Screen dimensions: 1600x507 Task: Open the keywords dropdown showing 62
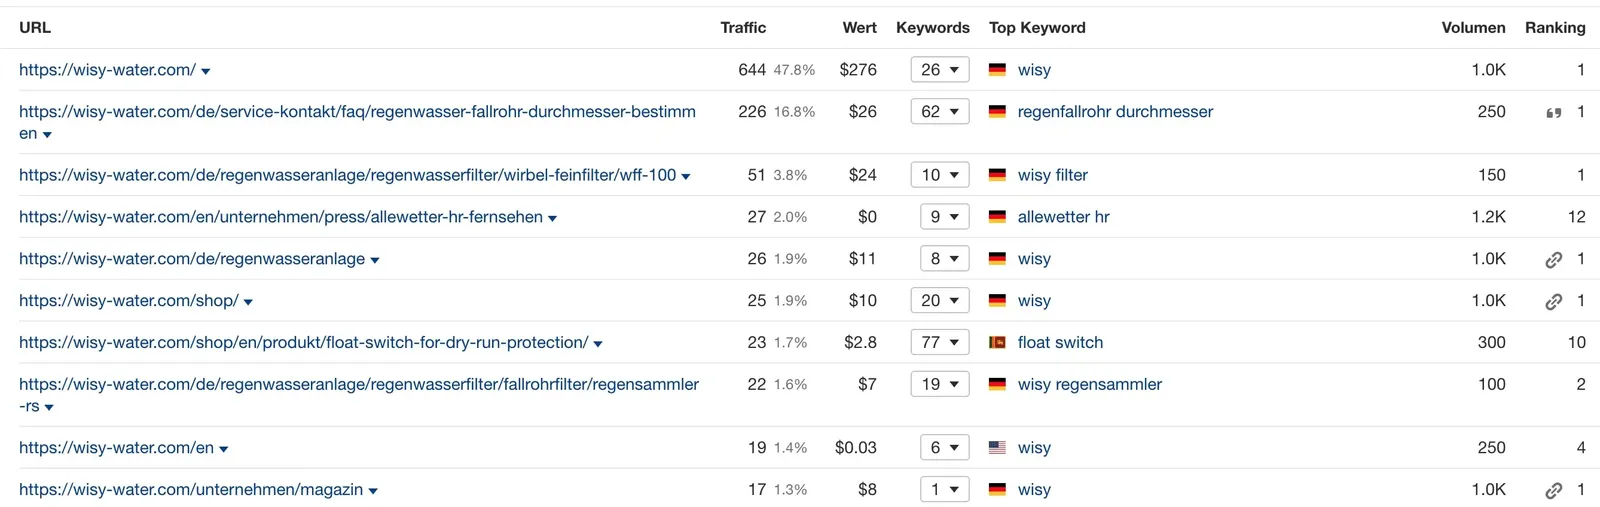(x=940, y=112)
